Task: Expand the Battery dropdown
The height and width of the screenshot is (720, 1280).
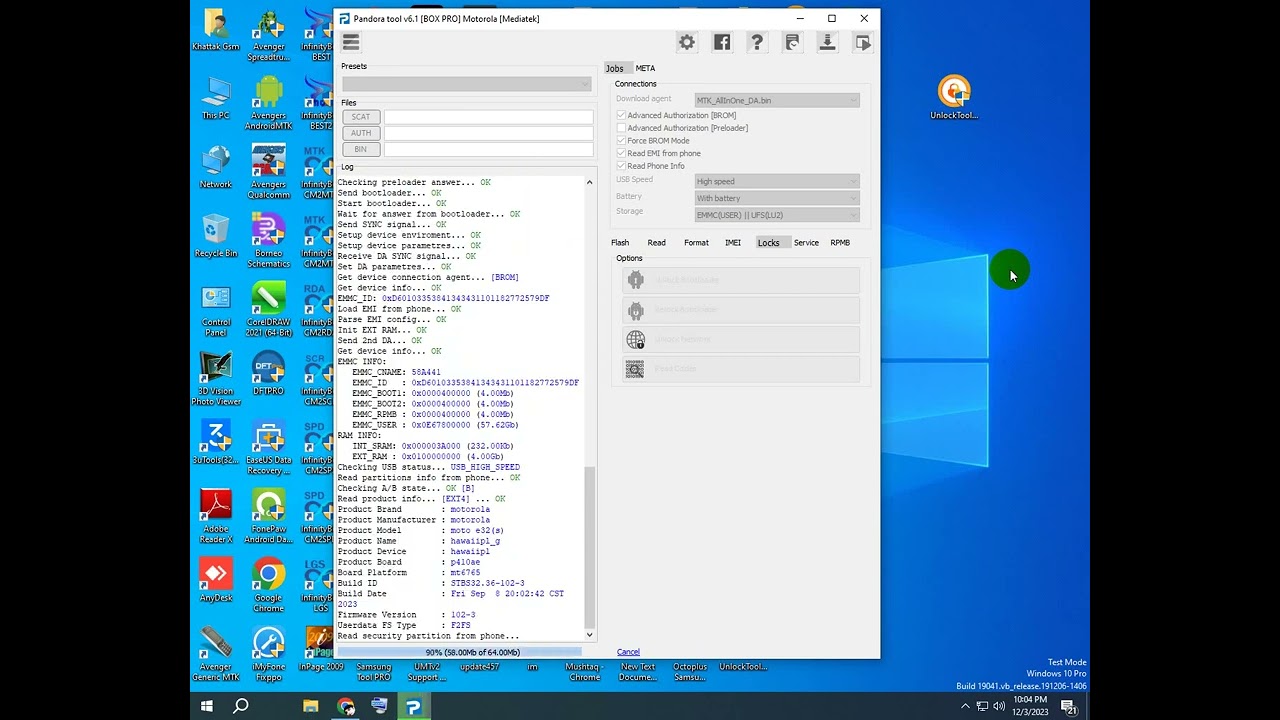Action: (x=777, y=198)
